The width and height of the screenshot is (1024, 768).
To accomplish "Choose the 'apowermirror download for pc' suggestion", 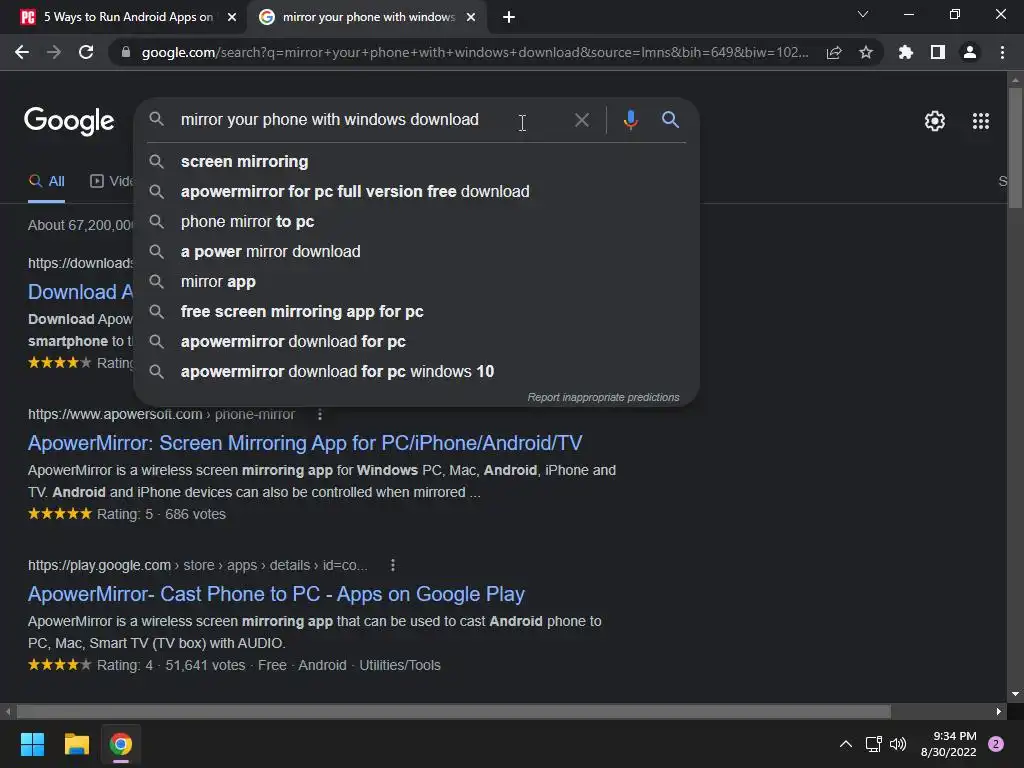I will tap(417, 342).
